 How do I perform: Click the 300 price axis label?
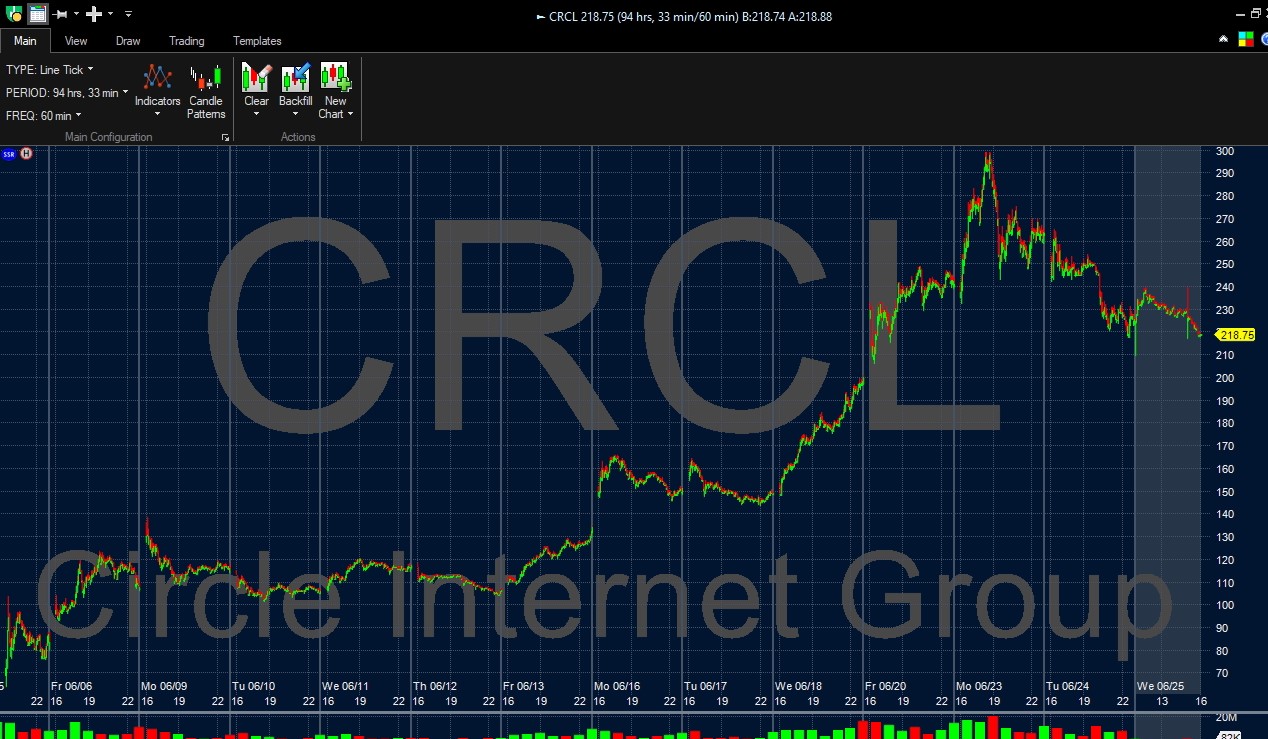point(1225,151)
